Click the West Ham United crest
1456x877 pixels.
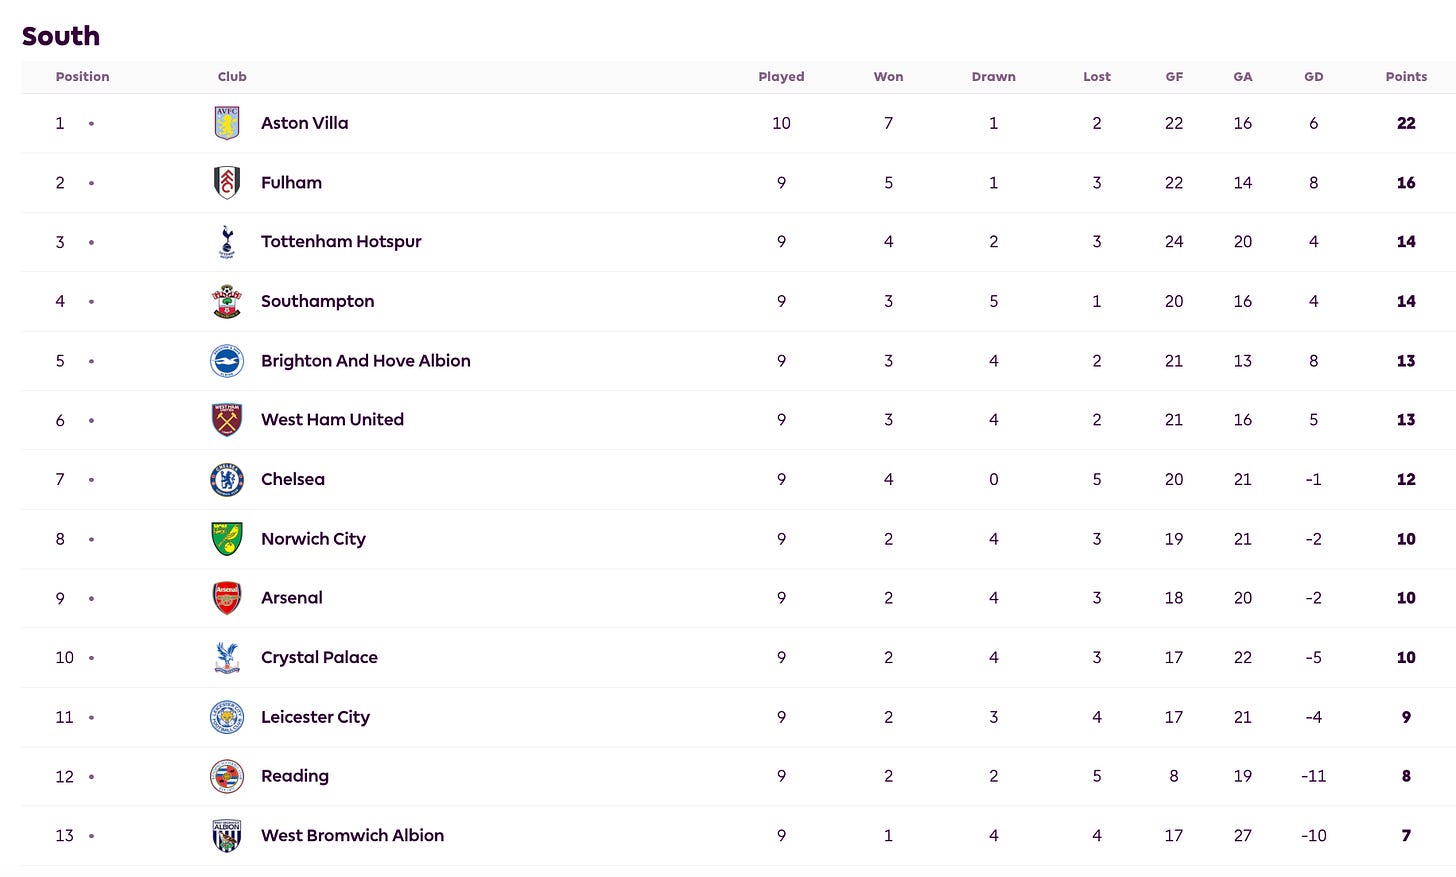click(x=227, y=420)
